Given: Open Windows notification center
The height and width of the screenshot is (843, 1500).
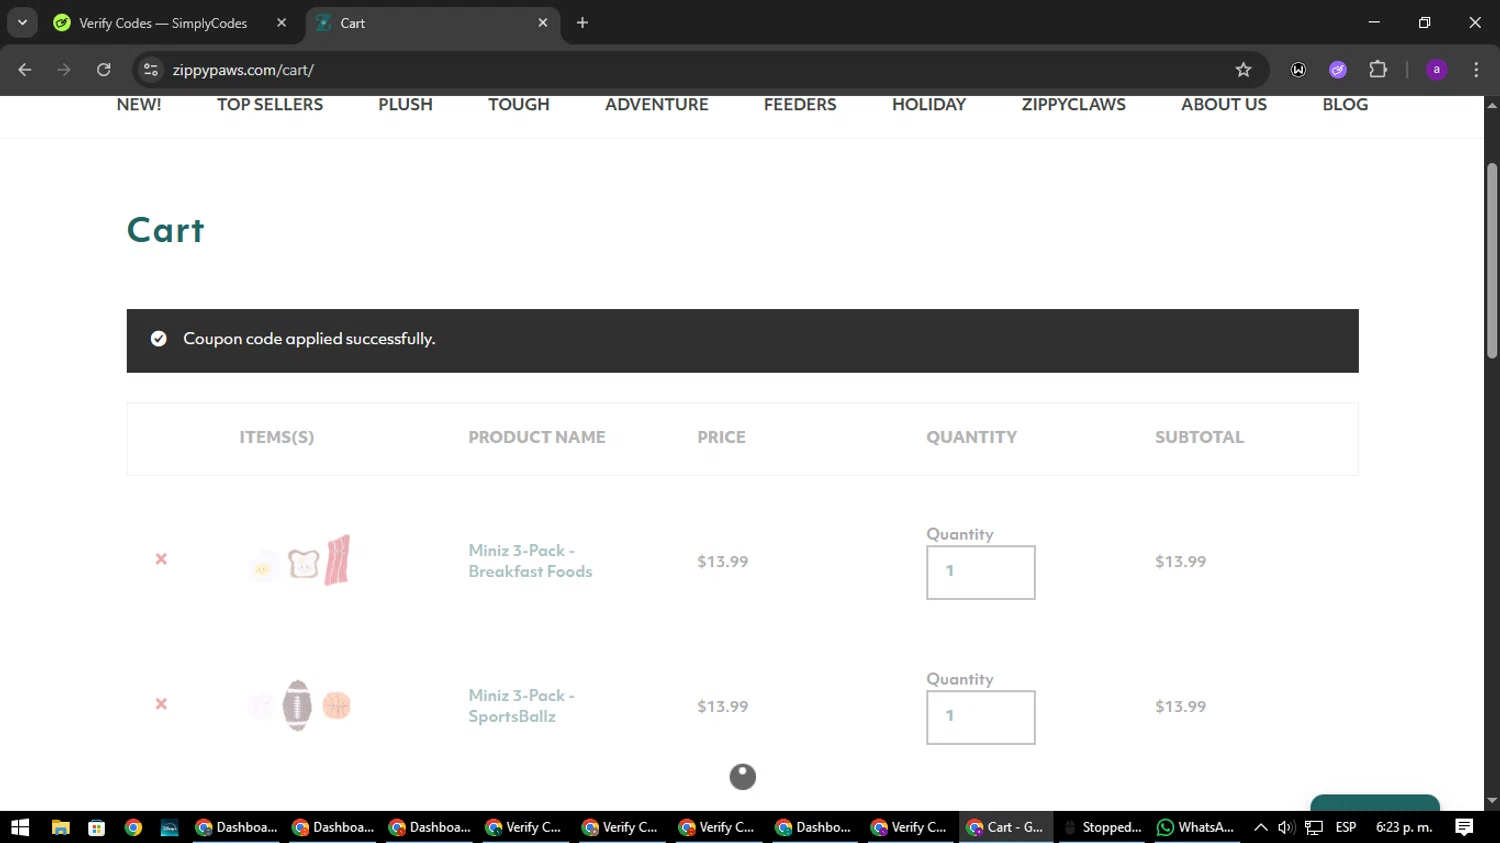Looking at the screenshot, I should tap(1464, 827).
